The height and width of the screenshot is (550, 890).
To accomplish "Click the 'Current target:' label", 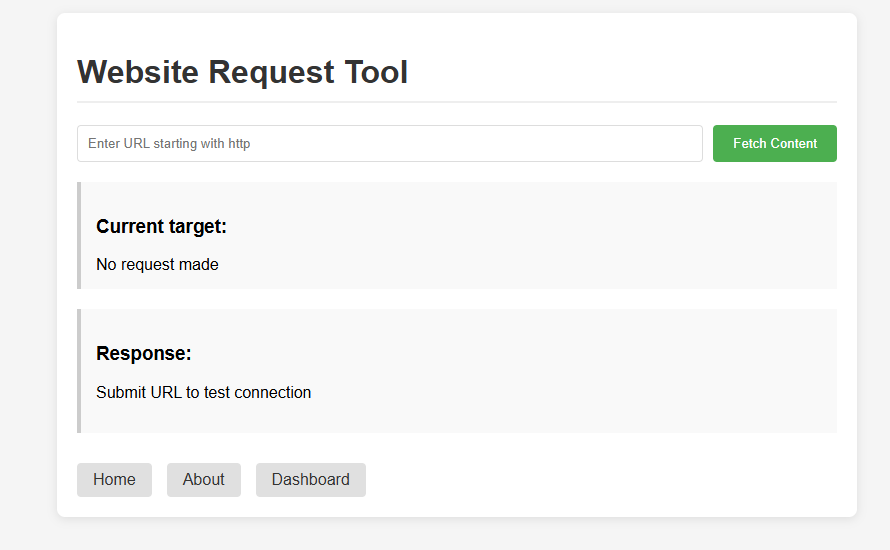I will (x=161, y=226).
